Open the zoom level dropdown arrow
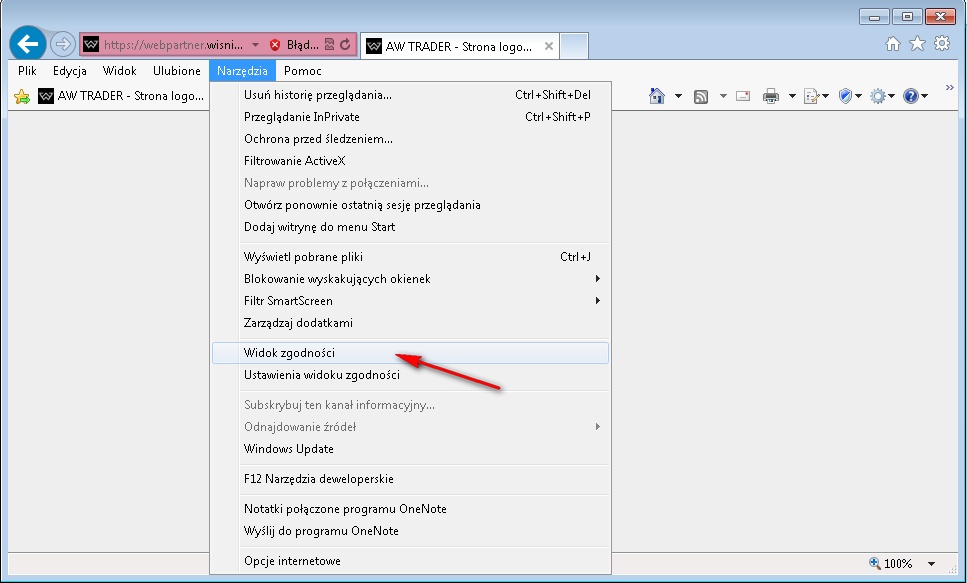 931,563
